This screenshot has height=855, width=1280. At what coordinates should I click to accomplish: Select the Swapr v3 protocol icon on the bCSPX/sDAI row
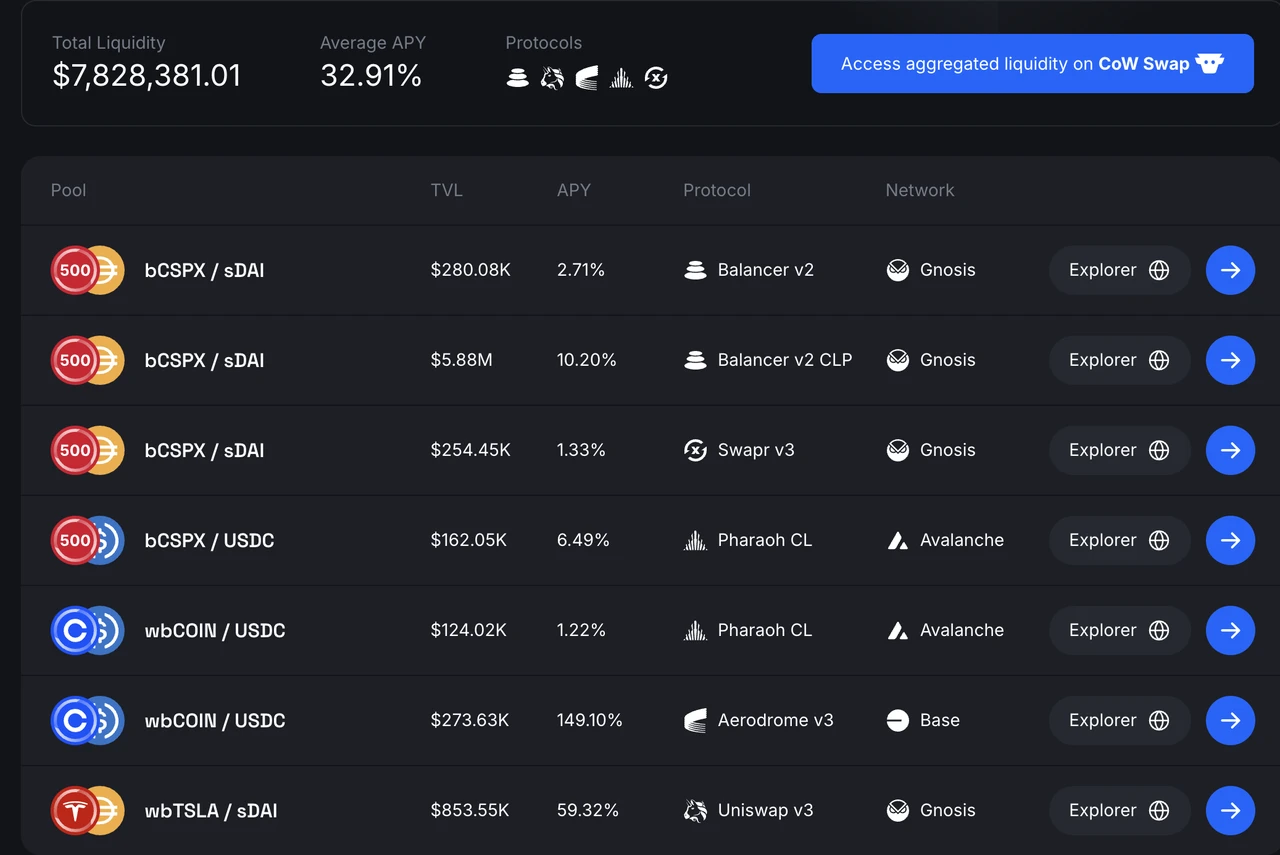(x=695, y=450)
